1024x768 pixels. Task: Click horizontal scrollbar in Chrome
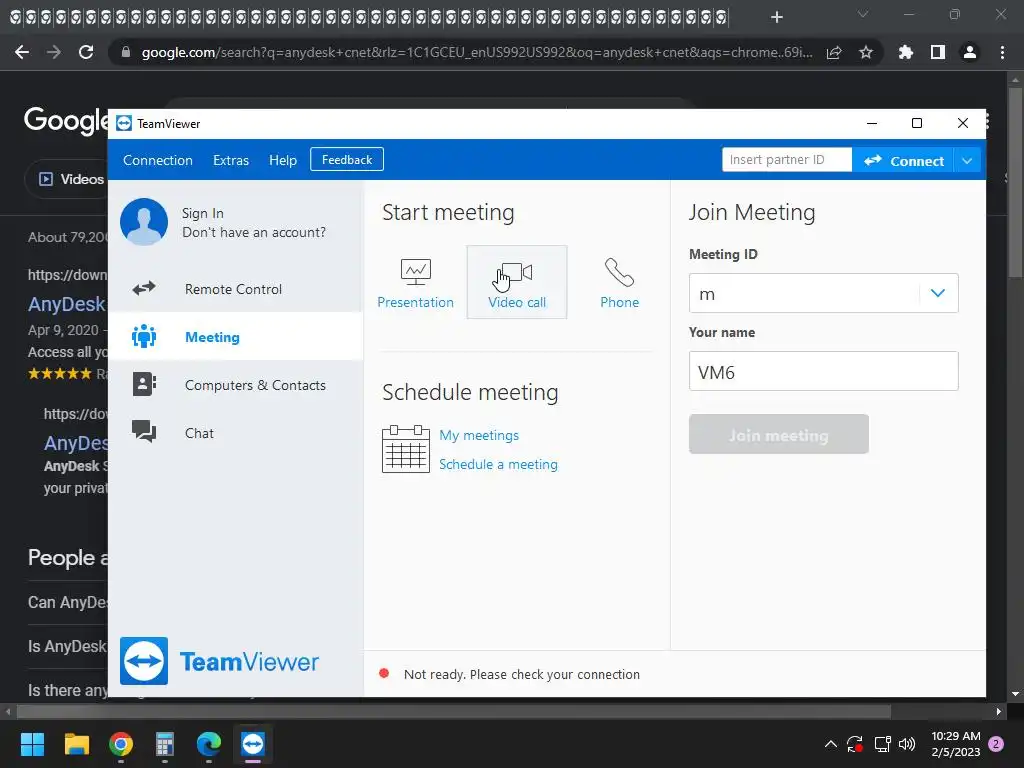click(x=454, y=711)
